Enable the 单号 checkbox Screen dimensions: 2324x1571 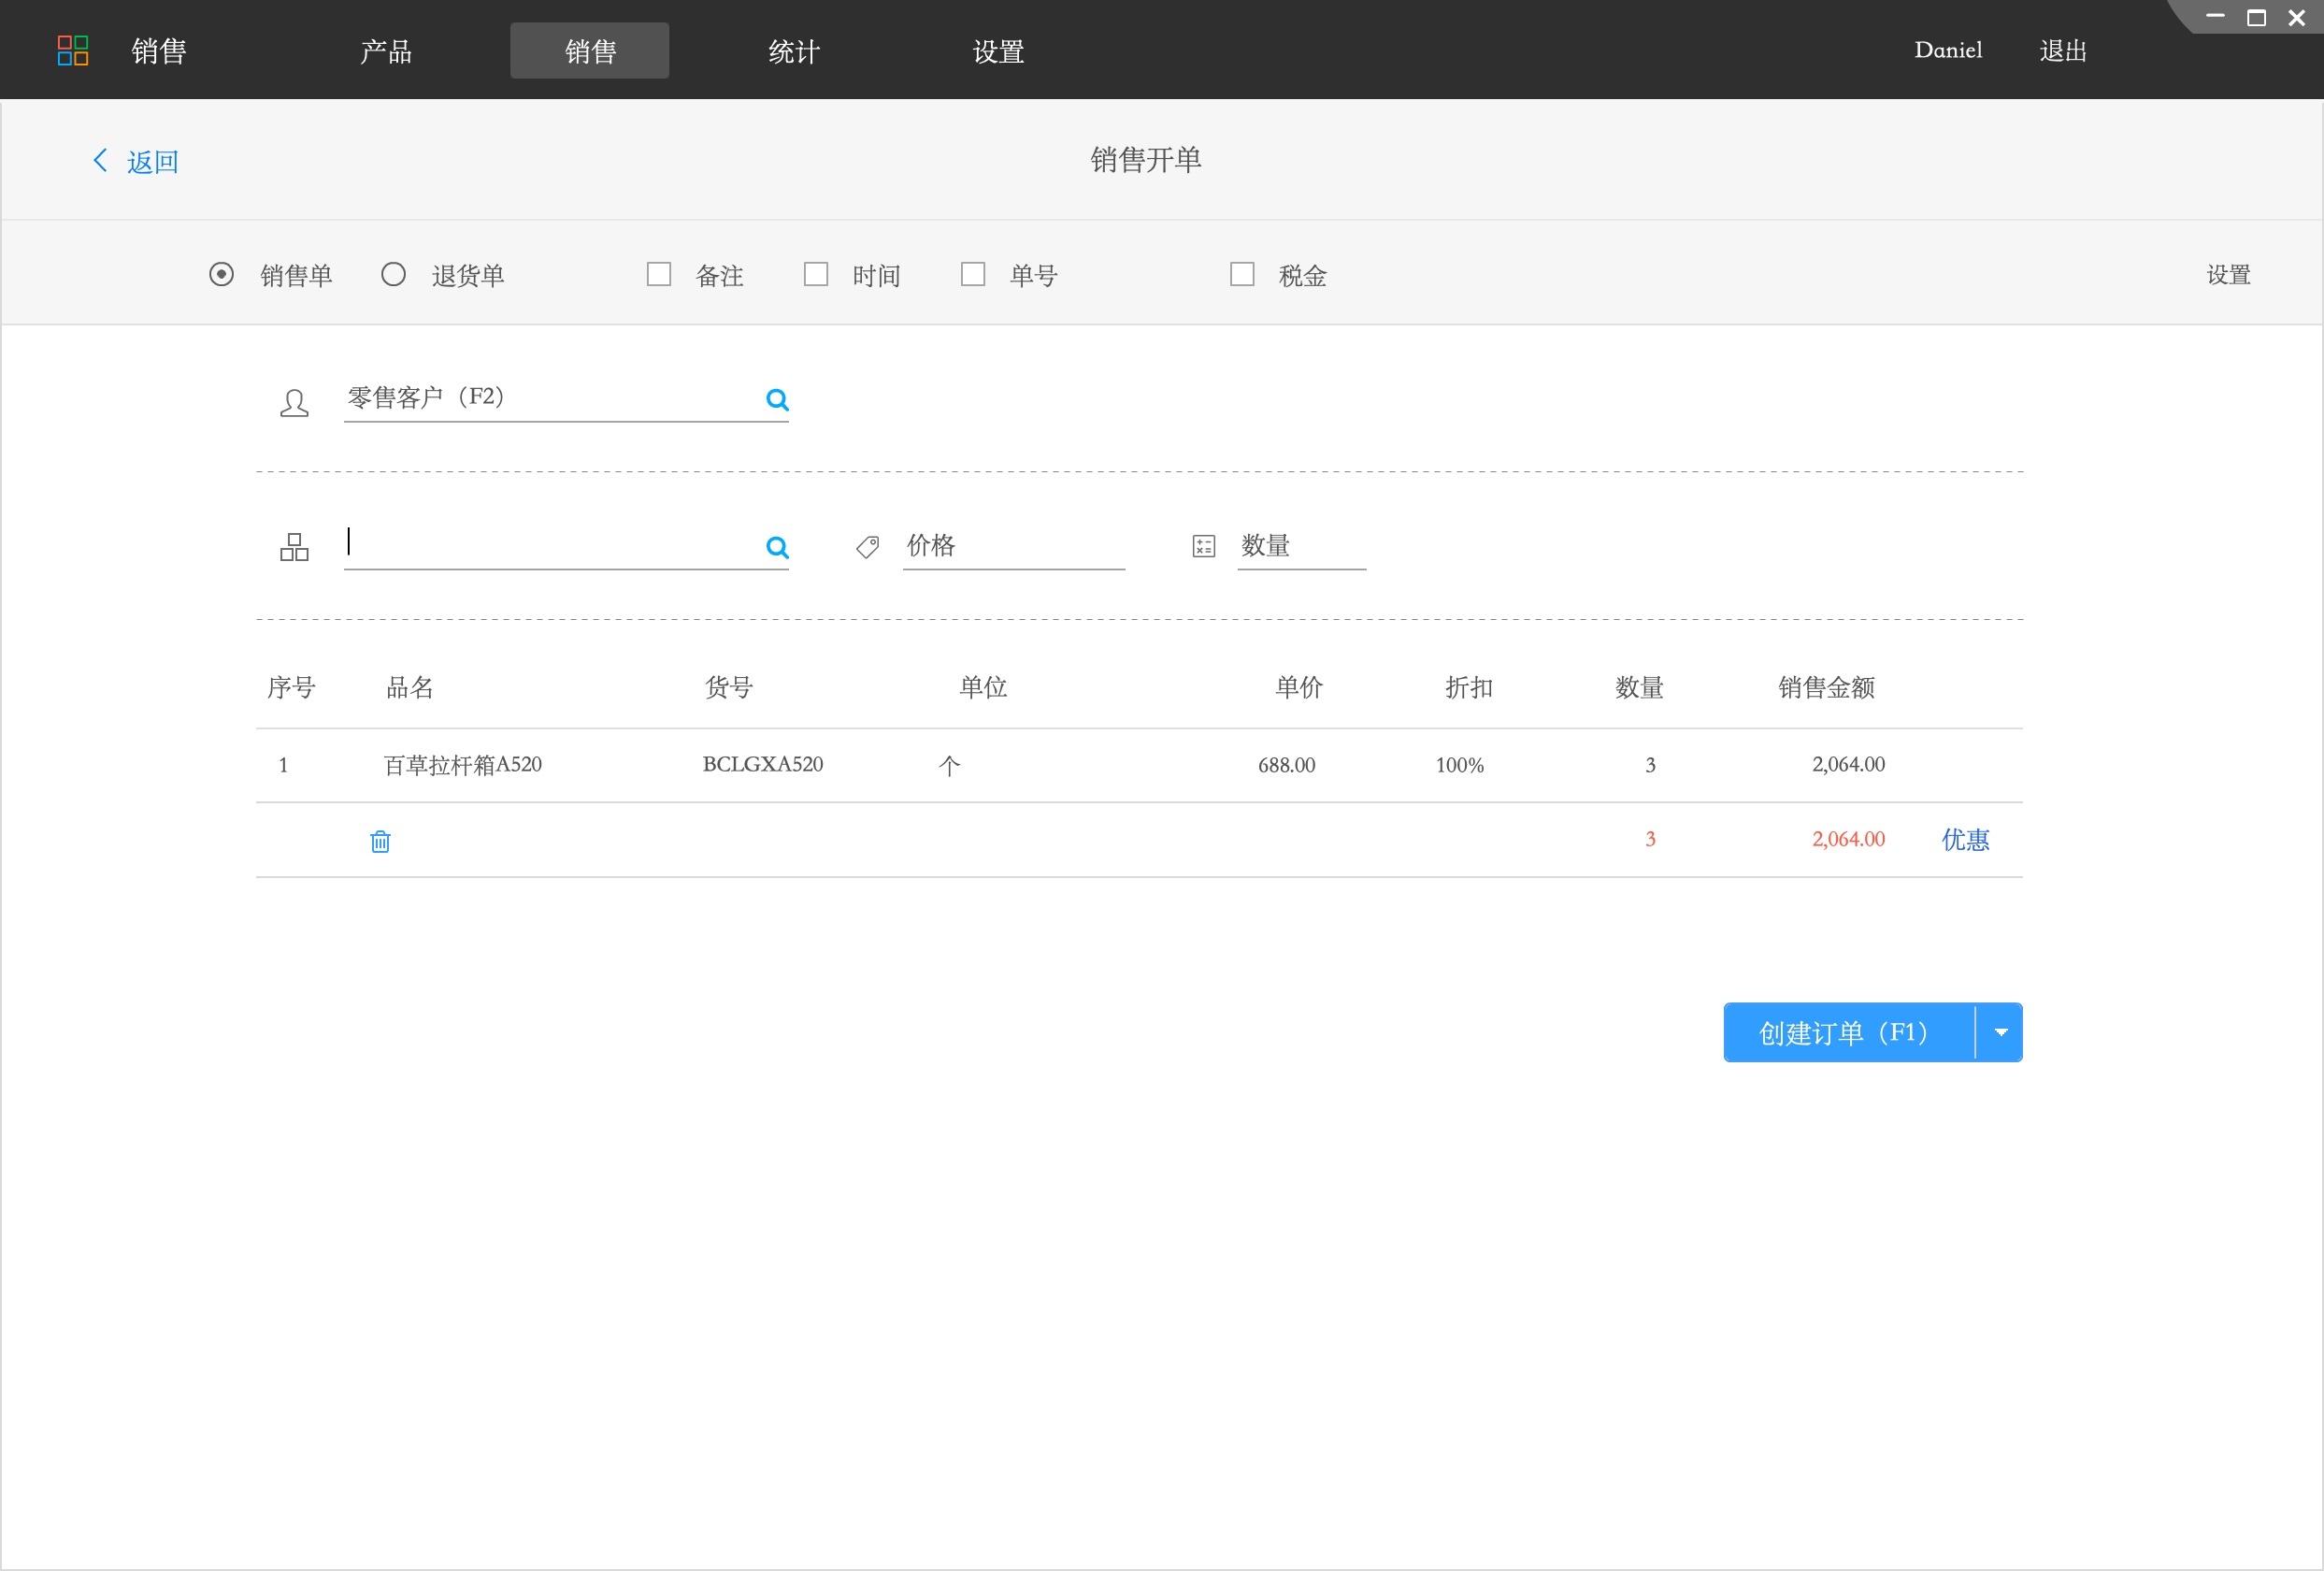point(973,274)
